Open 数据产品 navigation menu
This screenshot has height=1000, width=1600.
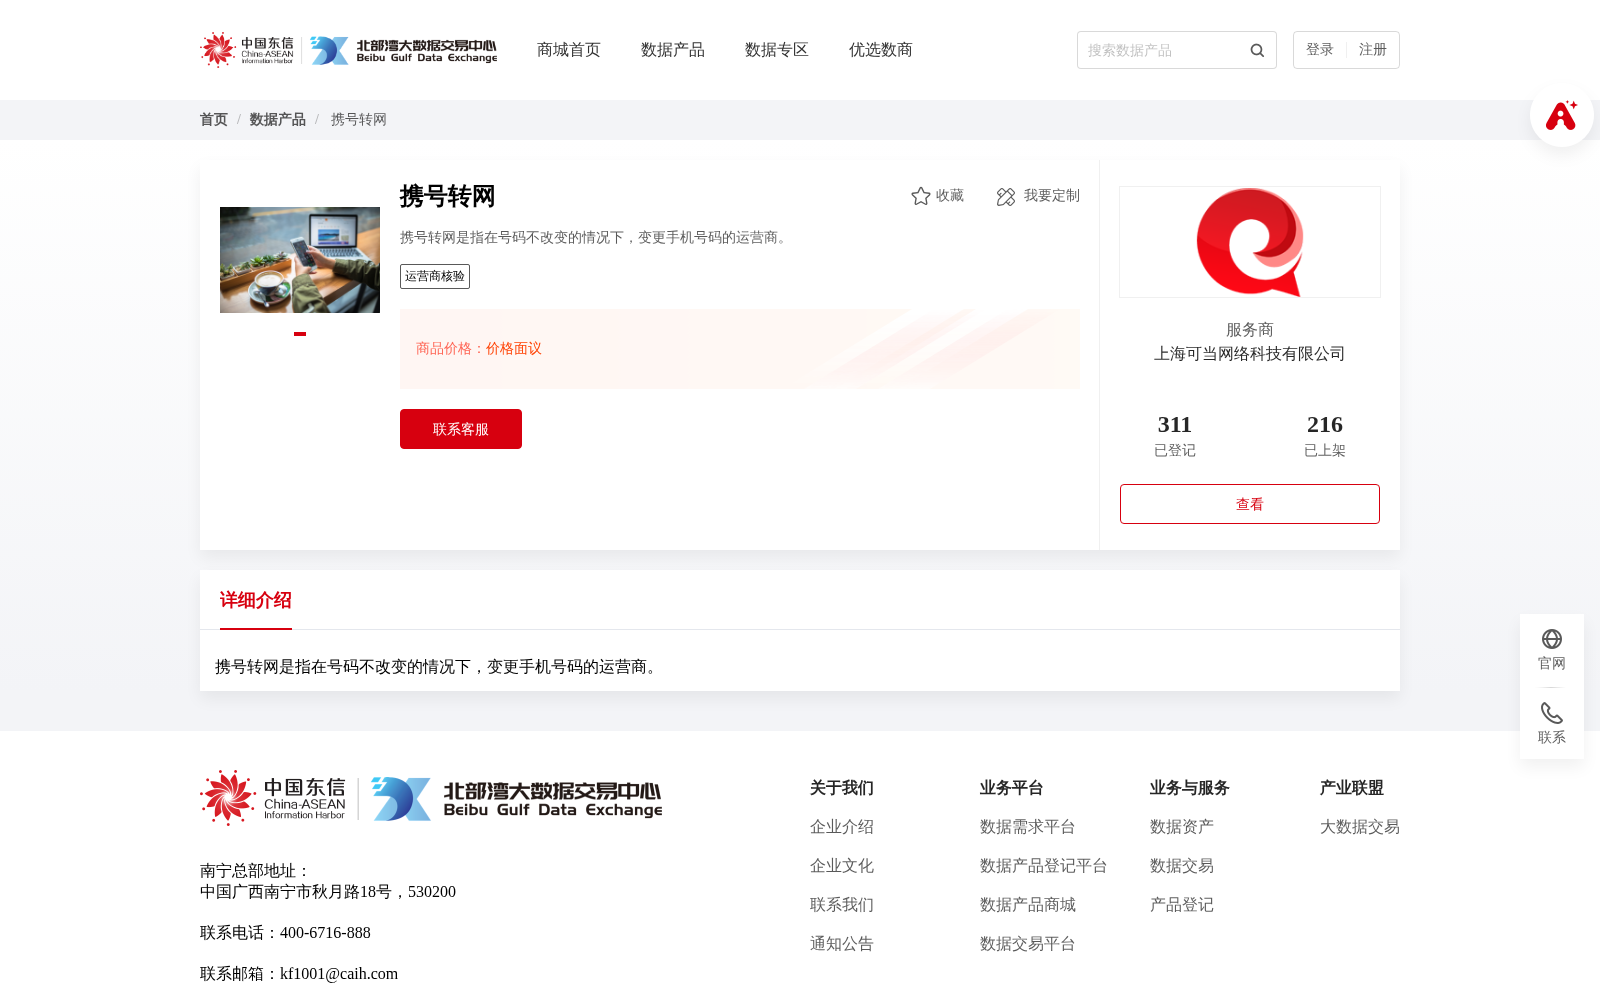(x=673, y=50)
